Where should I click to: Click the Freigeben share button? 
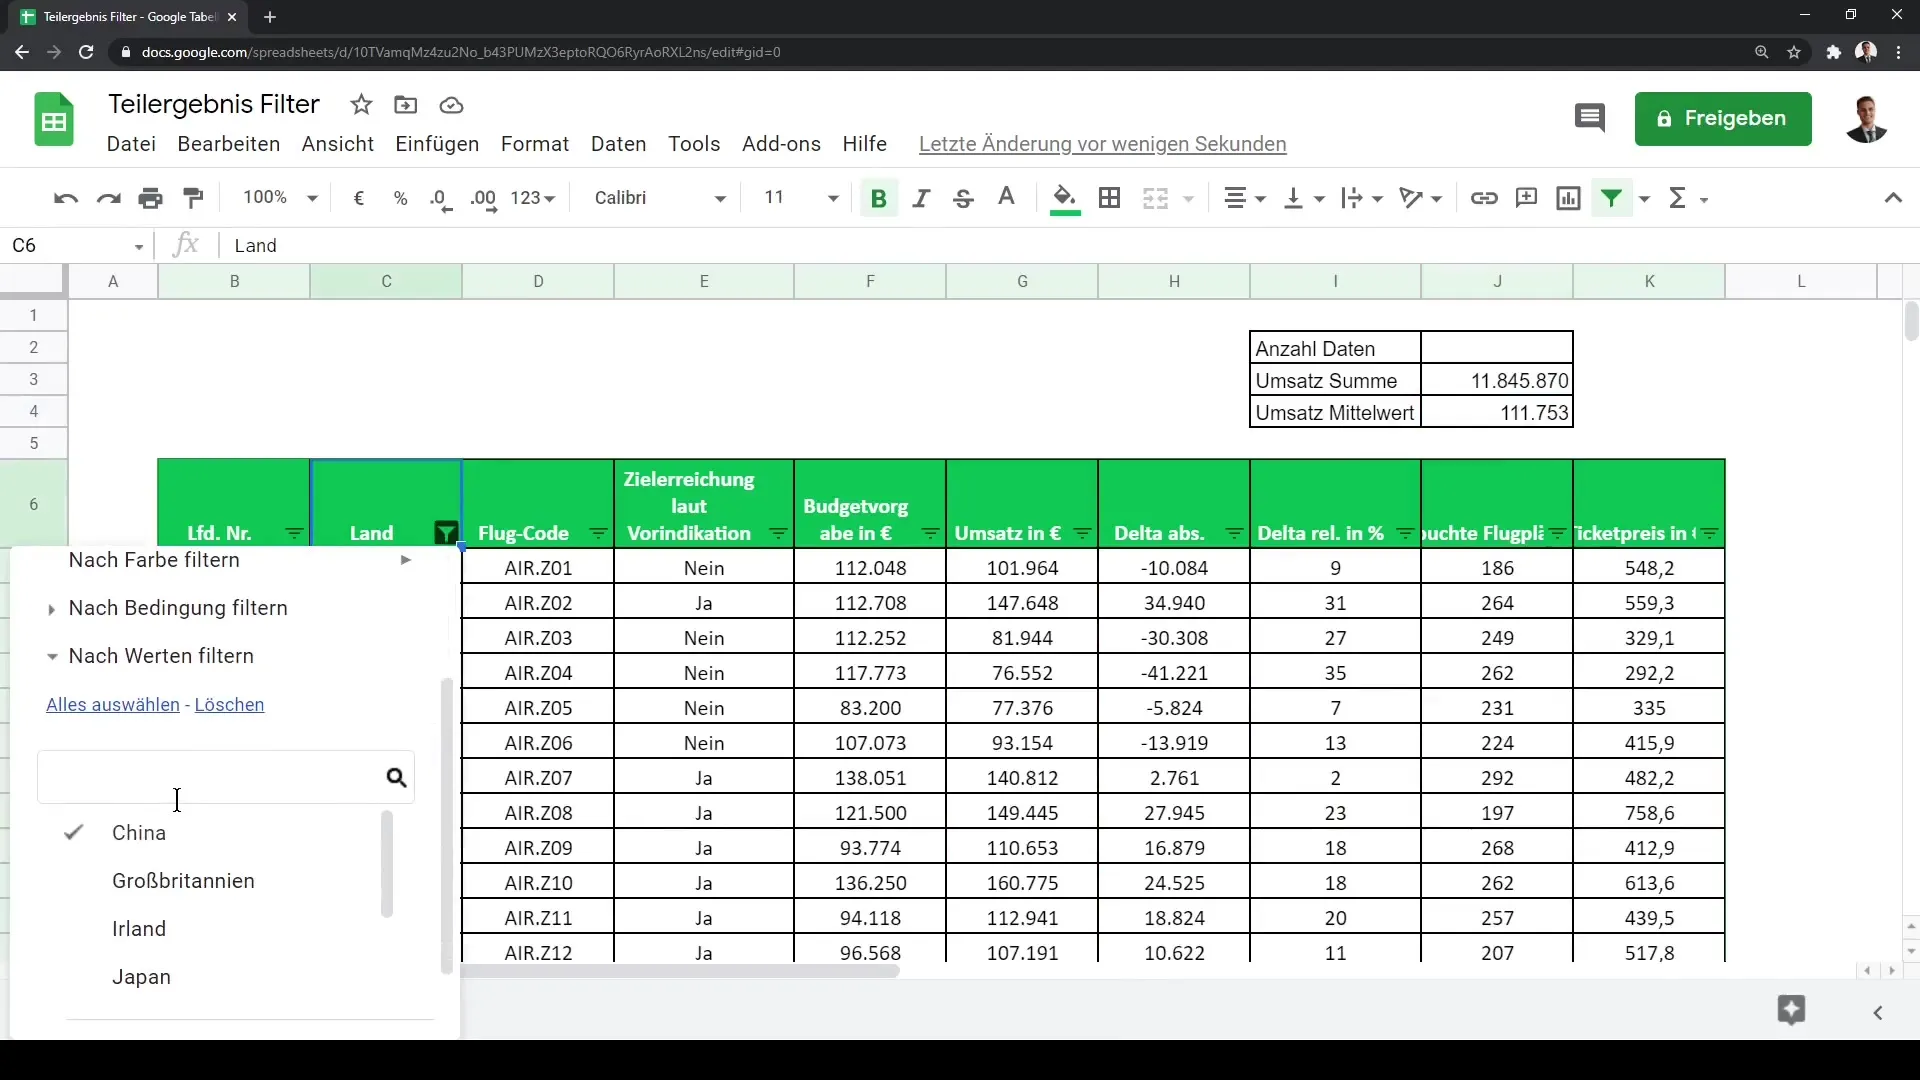click(1723, 119)
